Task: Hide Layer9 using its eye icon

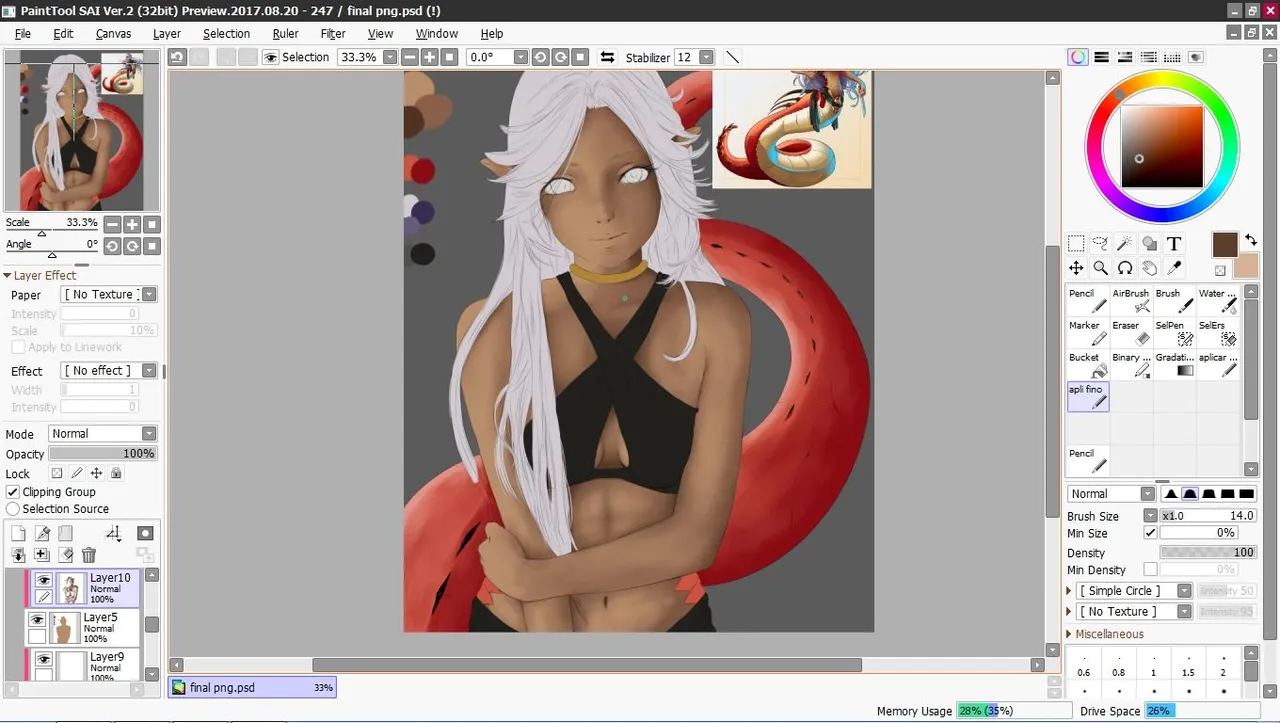Action: coord(43,659)
